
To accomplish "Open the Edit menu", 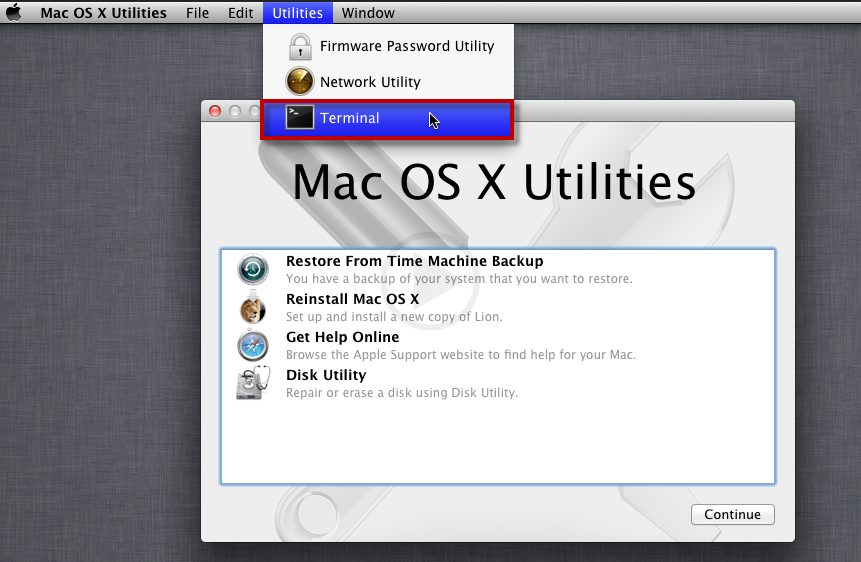I will pyautogui.click(x=241, y=13).
